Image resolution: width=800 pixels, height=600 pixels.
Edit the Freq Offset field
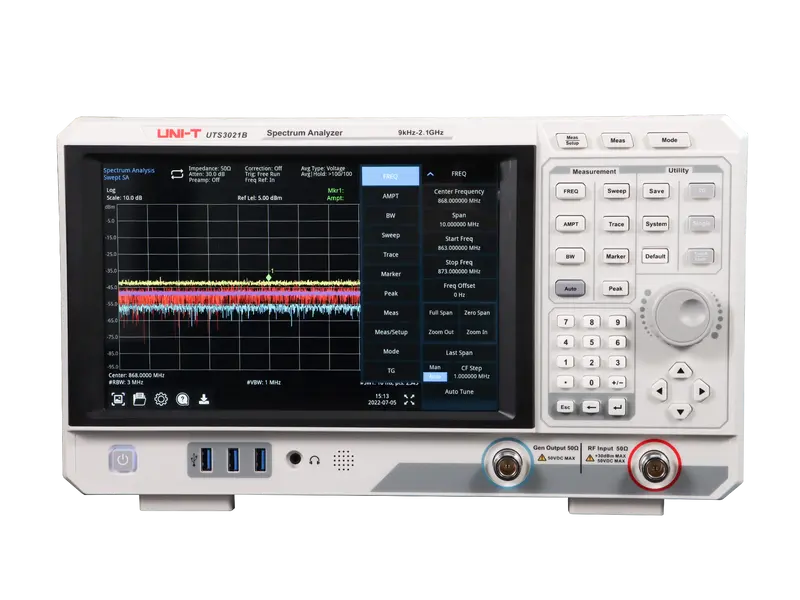[x=459, y=290]
